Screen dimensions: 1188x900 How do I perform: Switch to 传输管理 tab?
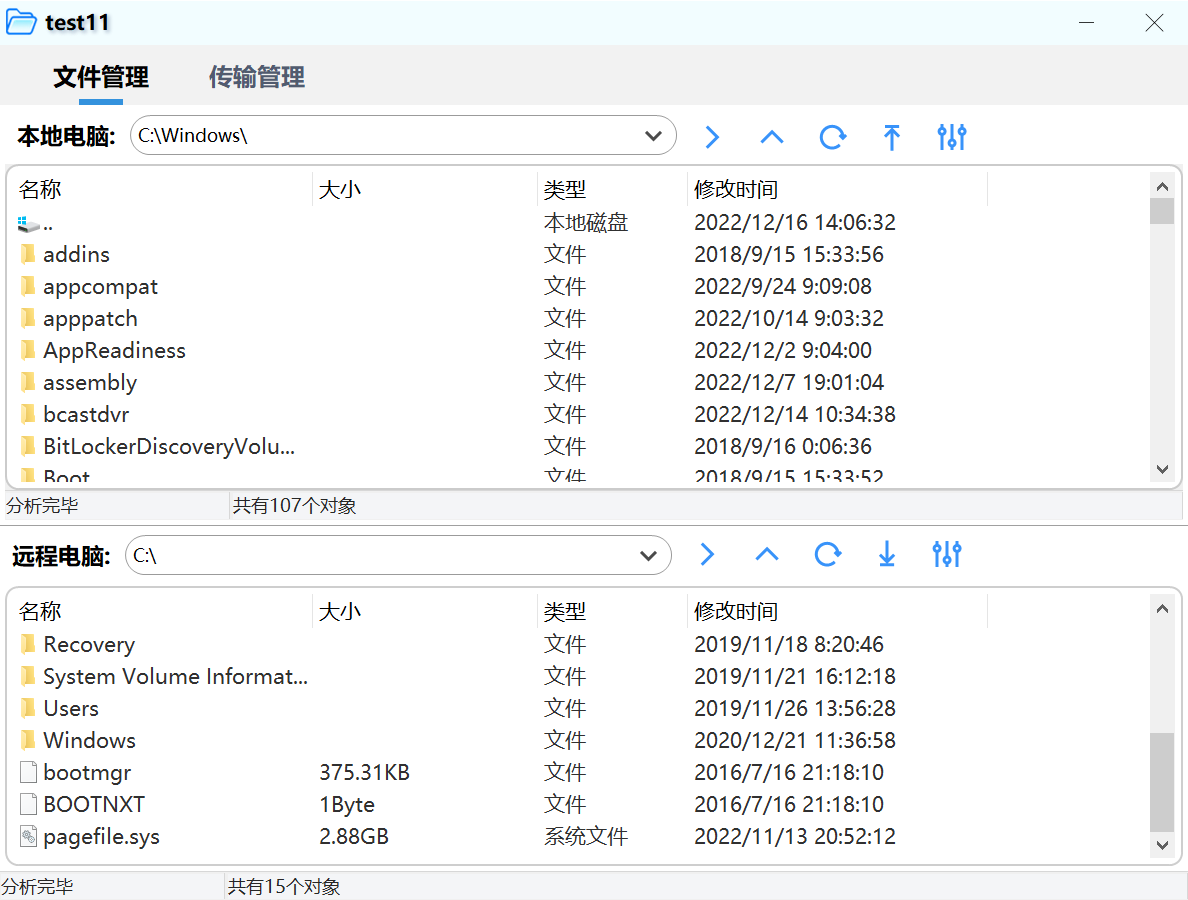click(x=257, y=77)
